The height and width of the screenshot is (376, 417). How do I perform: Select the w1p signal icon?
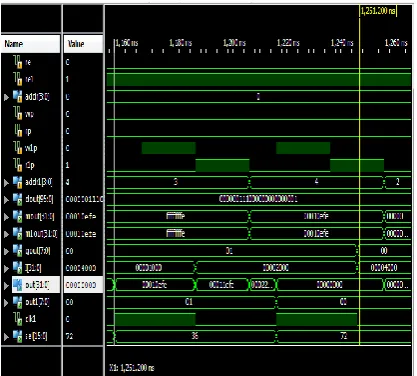pyautogui.click(x=18, y=148)
